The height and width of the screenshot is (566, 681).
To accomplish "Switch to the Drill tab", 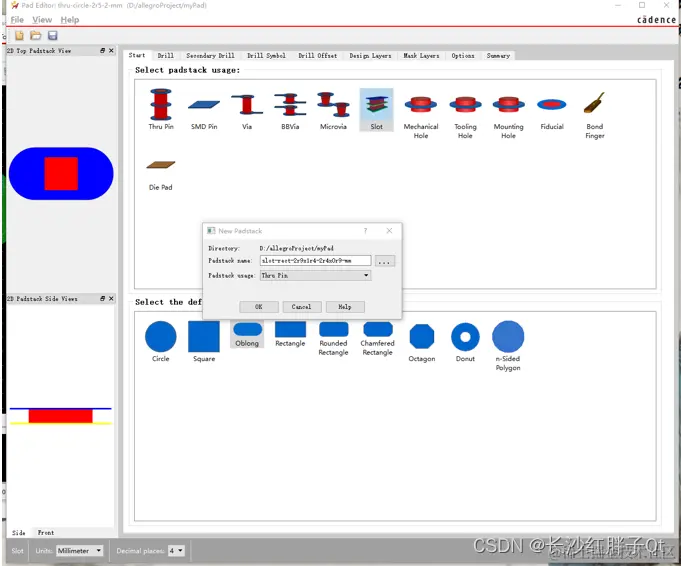I will pos(165,56).
